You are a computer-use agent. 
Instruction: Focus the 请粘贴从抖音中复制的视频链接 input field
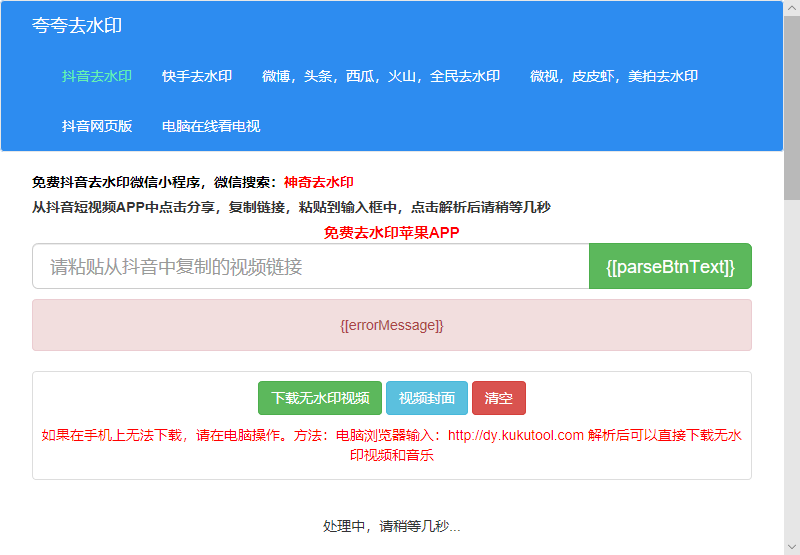(x=311, y=266)
